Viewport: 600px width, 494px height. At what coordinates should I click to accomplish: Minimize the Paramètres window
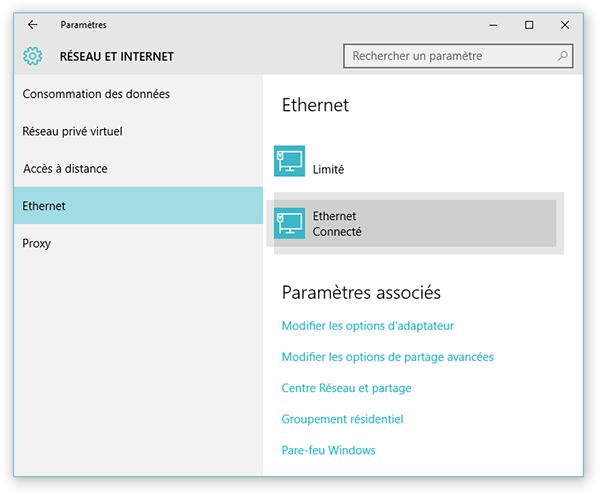[x=493, y=25]
